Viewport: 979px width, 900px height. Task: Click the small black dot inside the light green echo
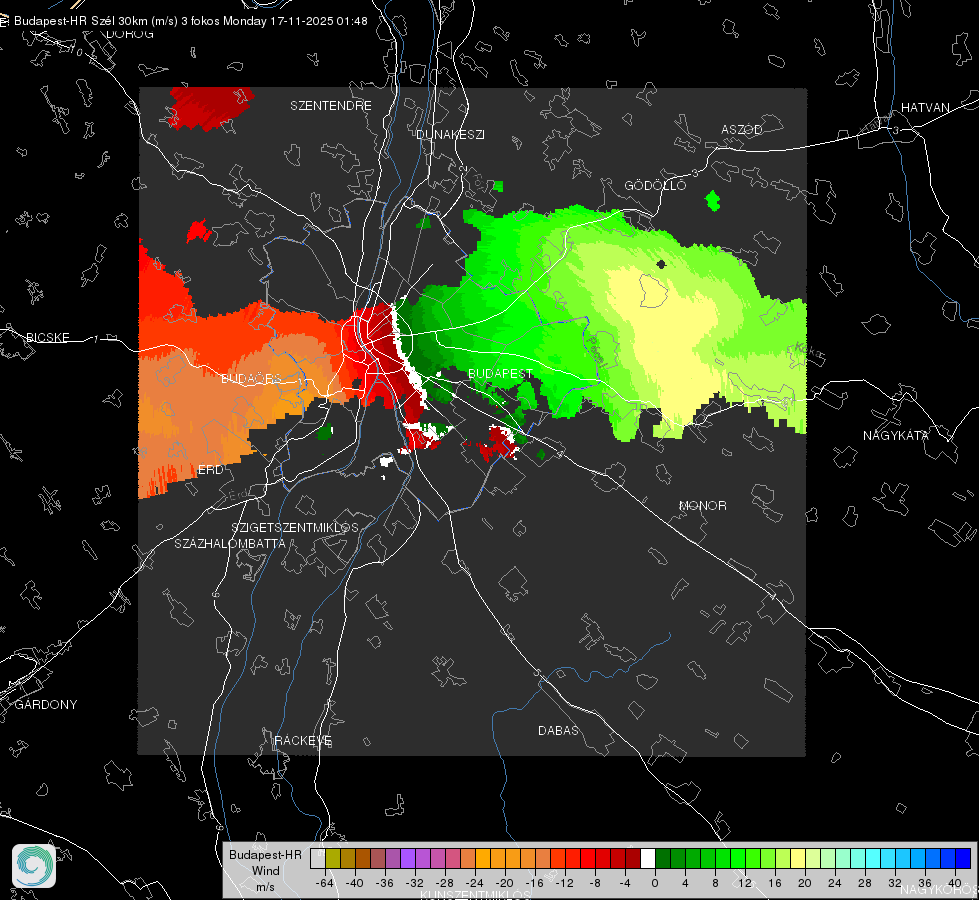click(x=661, y=264)
